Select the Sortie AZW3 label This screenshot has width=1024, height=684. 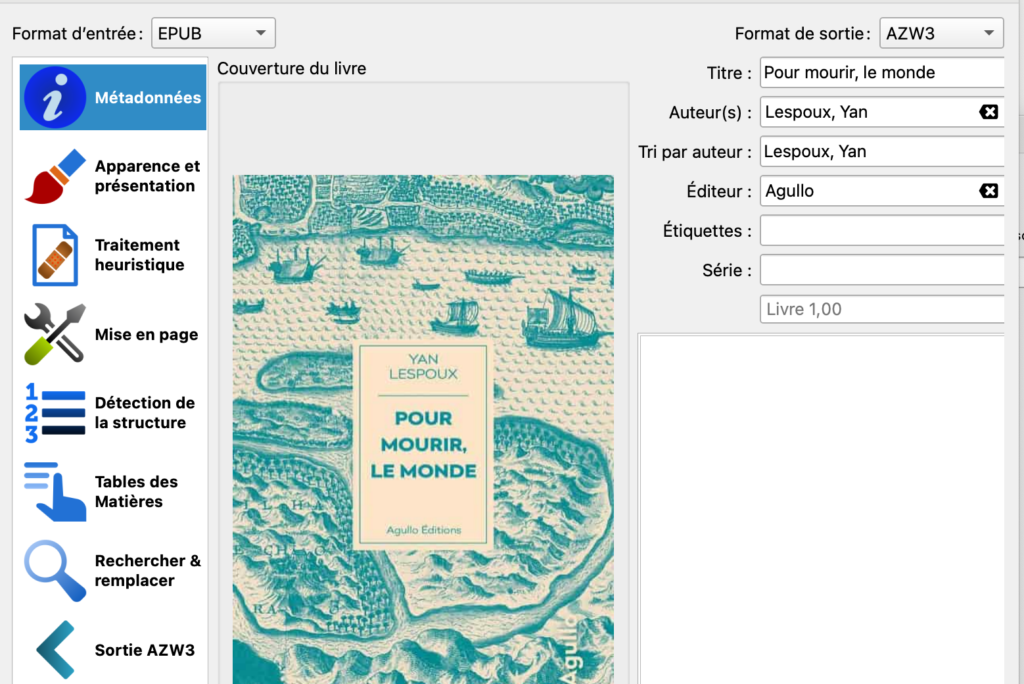point(144,650)
